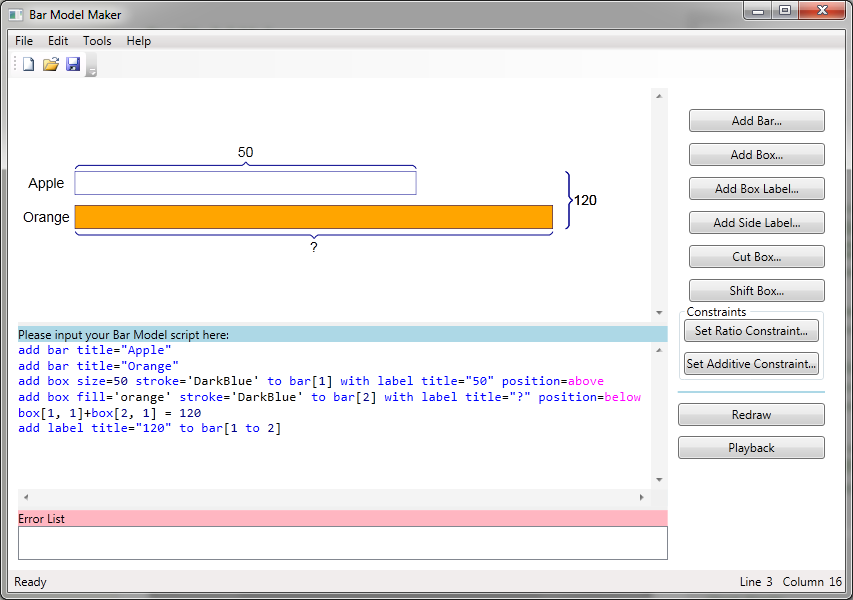This screenshot has height=600, width=853.
Task: Open the Set Additive Constraint... dialog
Action: (751, 364)
